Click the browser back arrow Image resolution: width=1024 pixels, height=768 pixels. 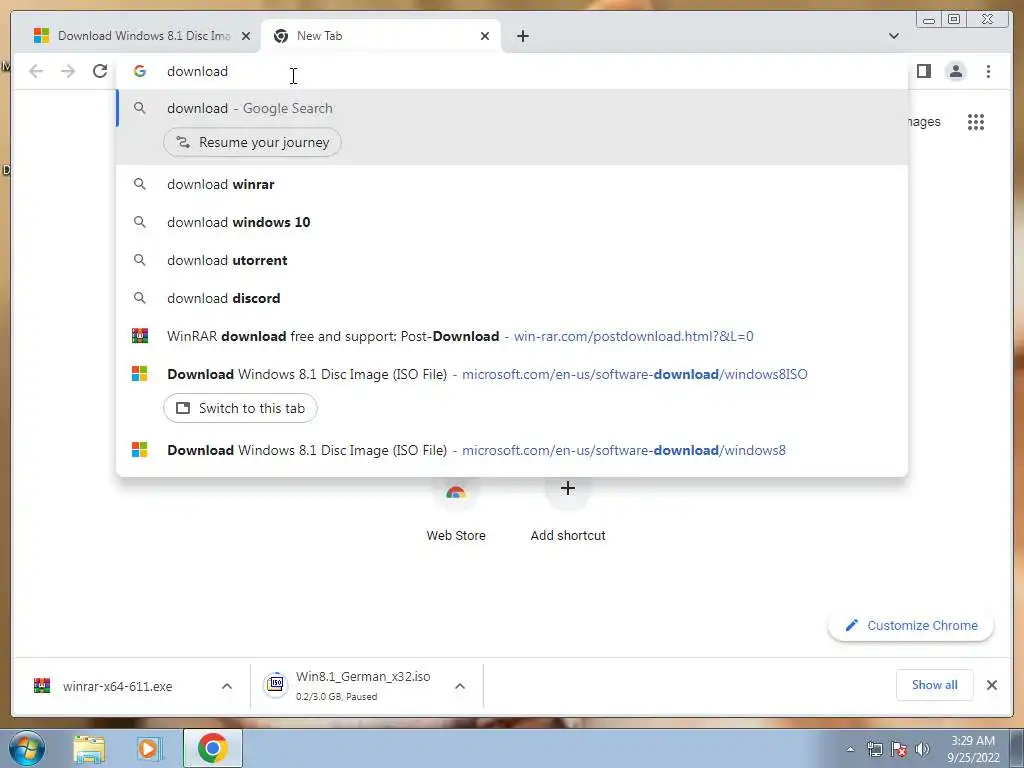click(x=36, y=71)
